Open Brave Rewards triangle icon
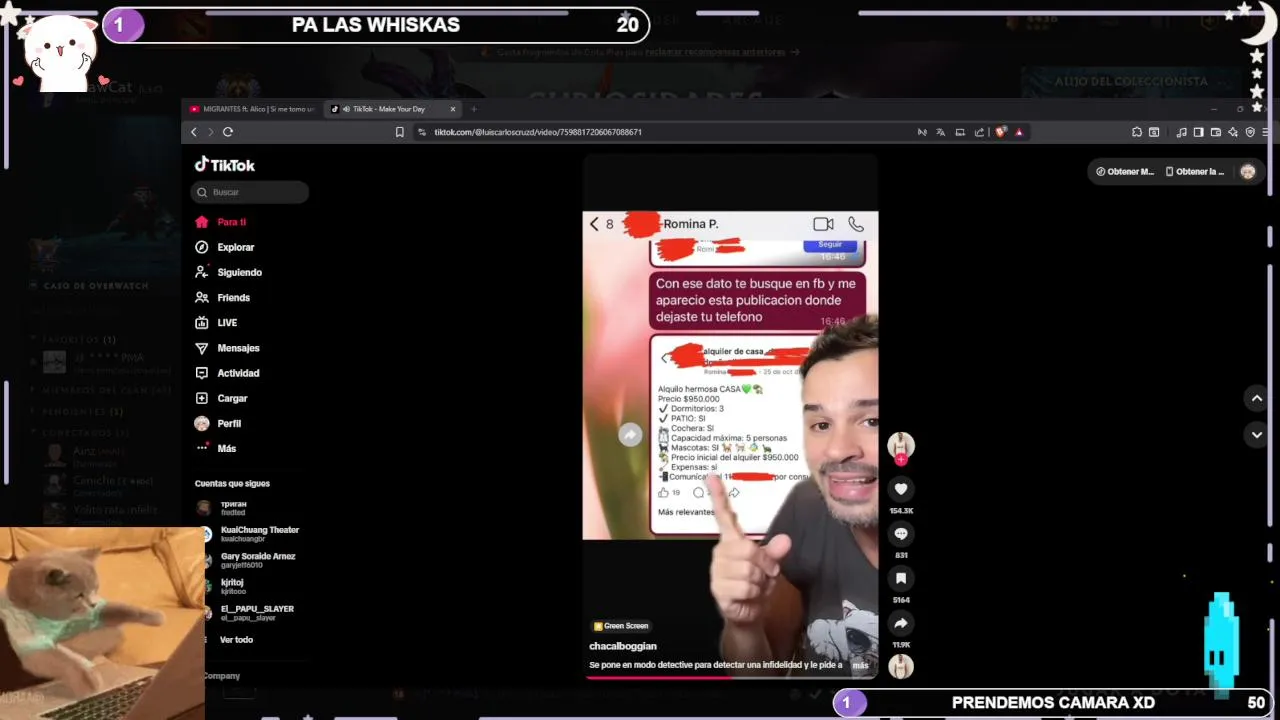 [x=1019, y=132]
